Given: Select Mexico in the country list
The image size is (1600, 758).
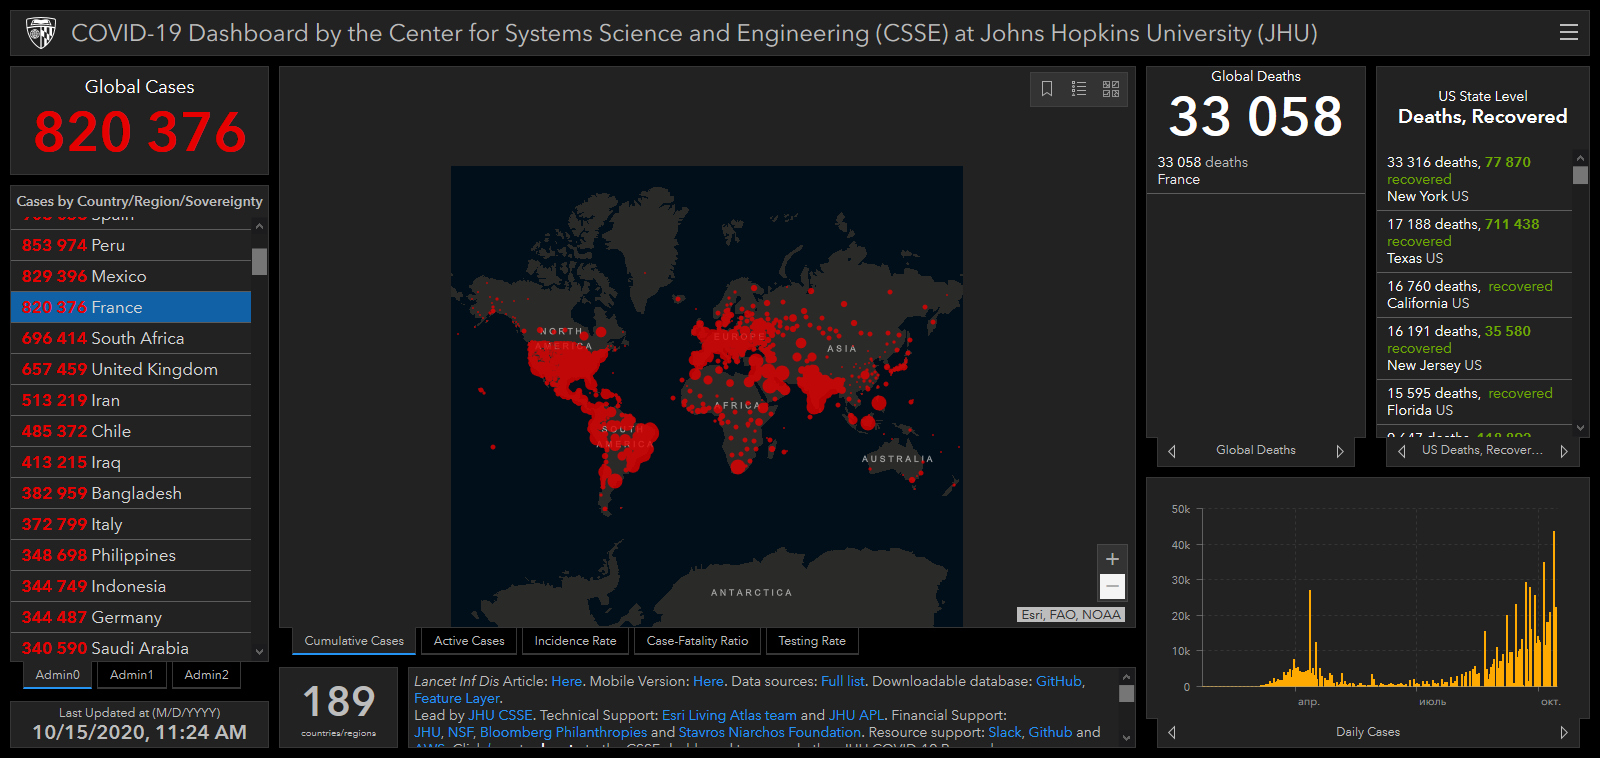Looking at the screenshot, I should pos(131,276).
